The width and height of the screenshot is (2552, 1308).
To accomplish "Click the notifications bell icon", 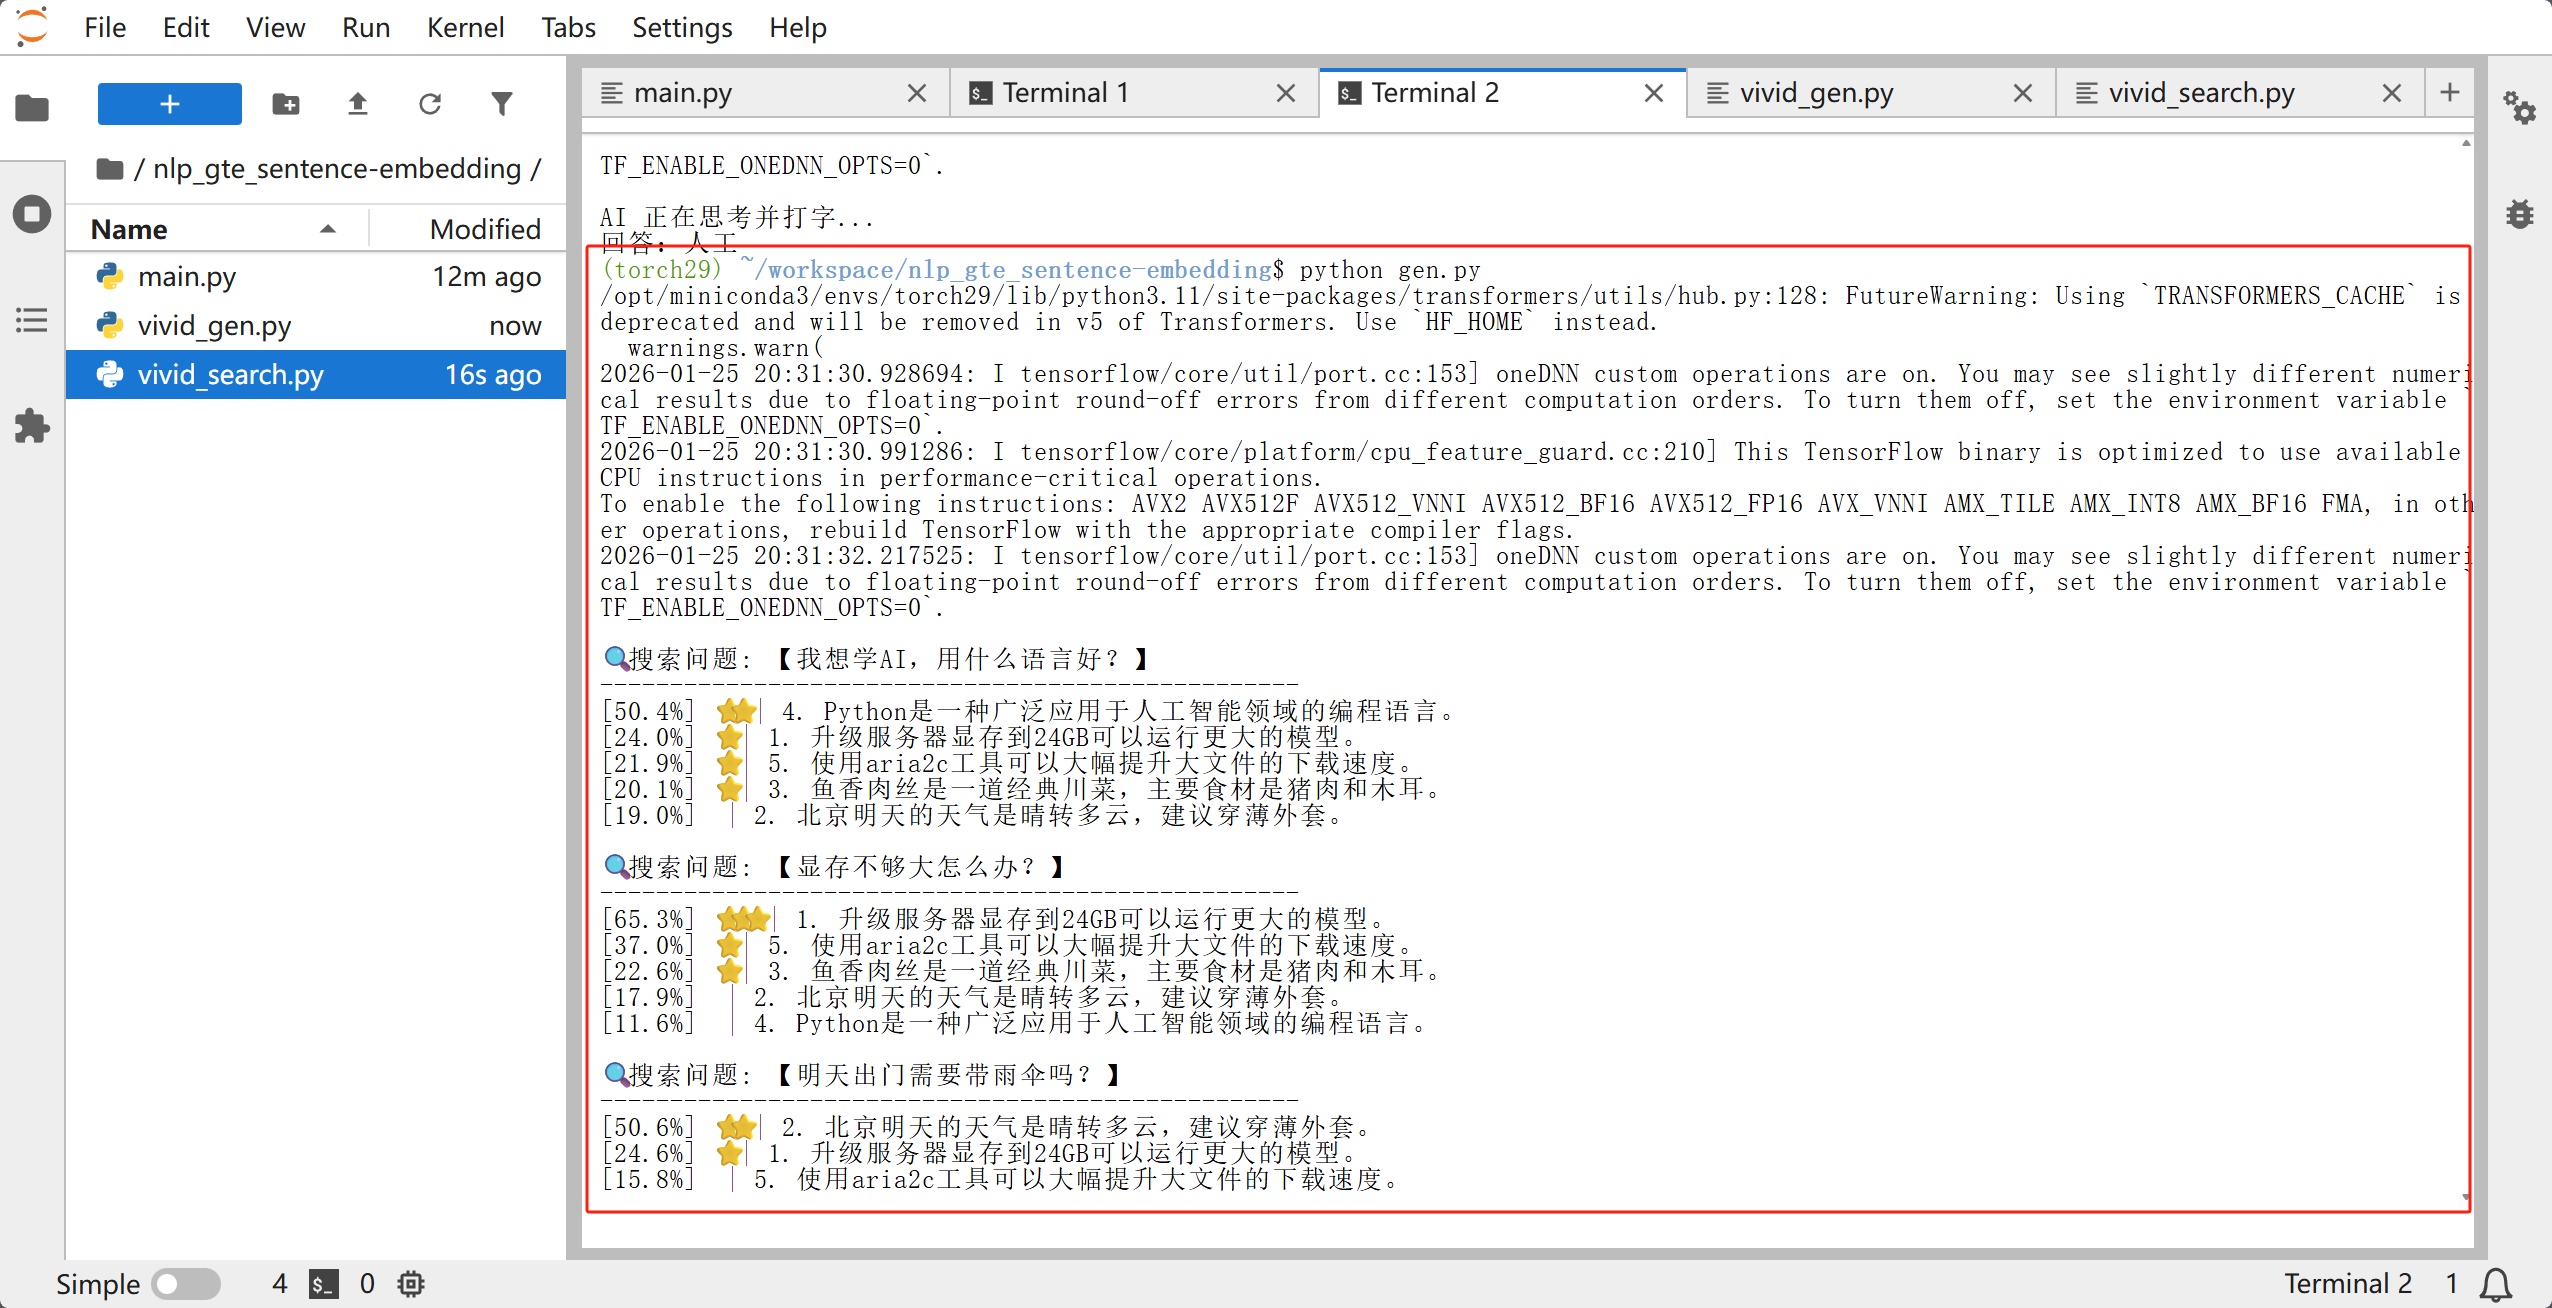I will (x=2496, y=1284).
